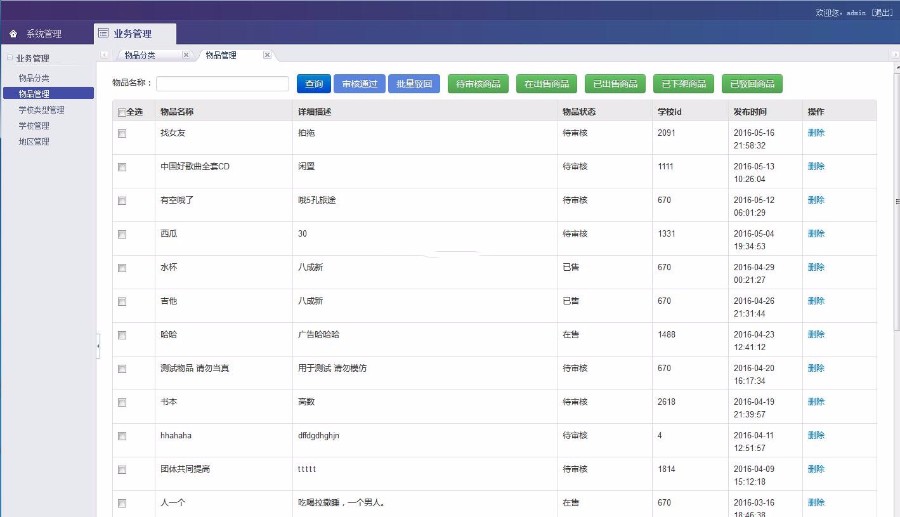Viewport: 900px width, 517px height.
Task: Close the 物品分类 tab
Action: [x=186, y=55]
